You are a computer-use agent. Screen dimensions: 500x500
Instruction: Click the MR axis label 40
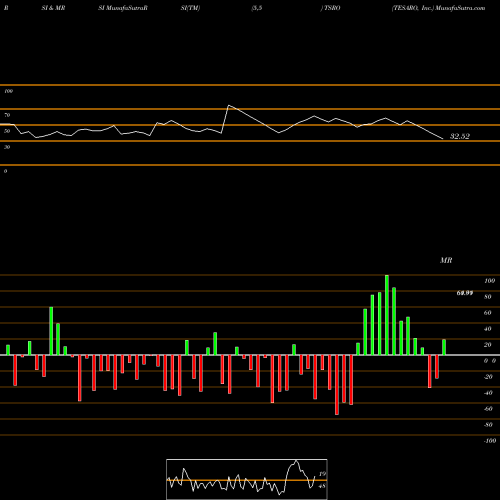(487, 329)
